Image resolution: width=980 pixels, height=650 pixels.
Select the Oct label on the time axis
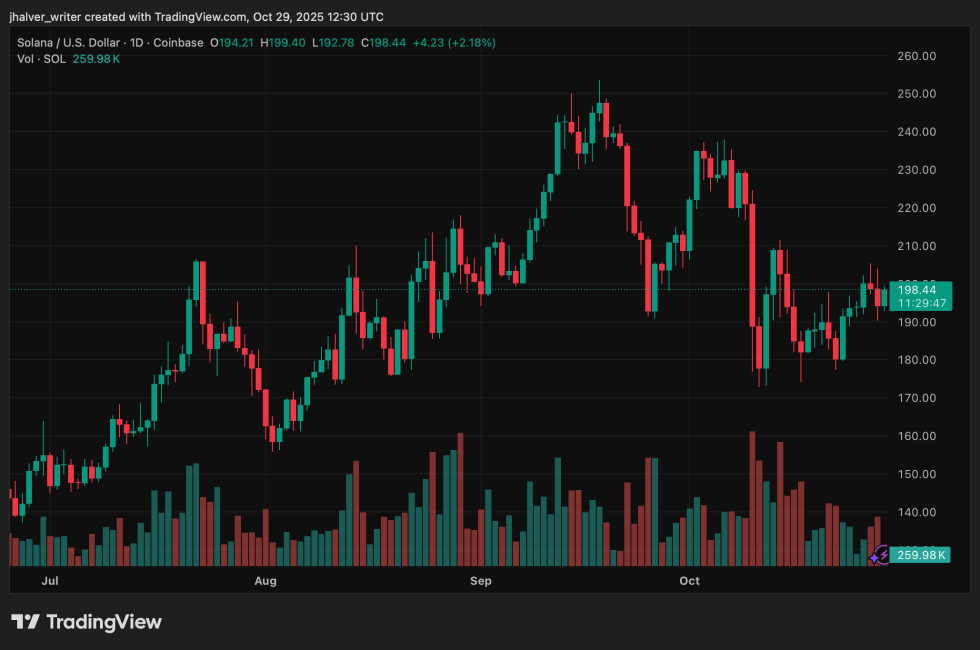coord(688,580)
